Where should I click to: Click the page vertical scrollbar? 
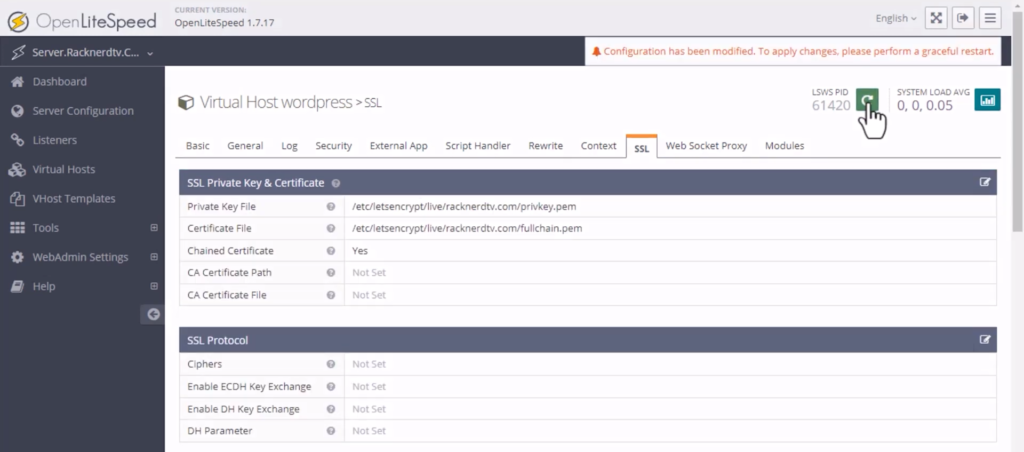(1016, 120)
